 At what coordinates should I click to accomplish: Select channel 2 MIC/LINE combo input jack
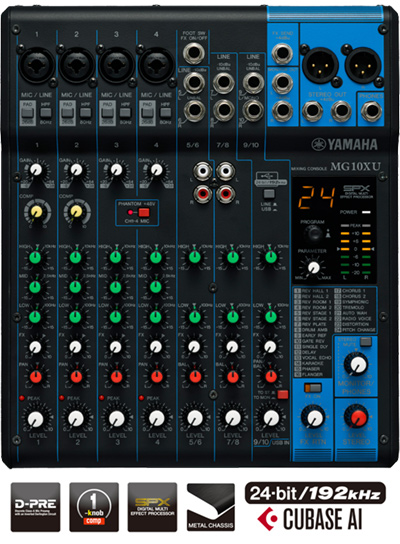click(x=76, y=65)
